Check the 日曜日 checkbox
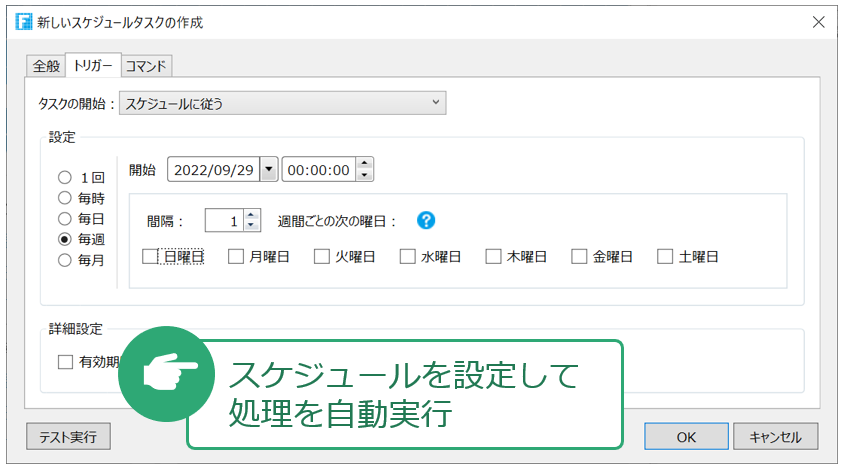Image resolution: width=844 pixels, height=469 pixels. pos(150,257)
